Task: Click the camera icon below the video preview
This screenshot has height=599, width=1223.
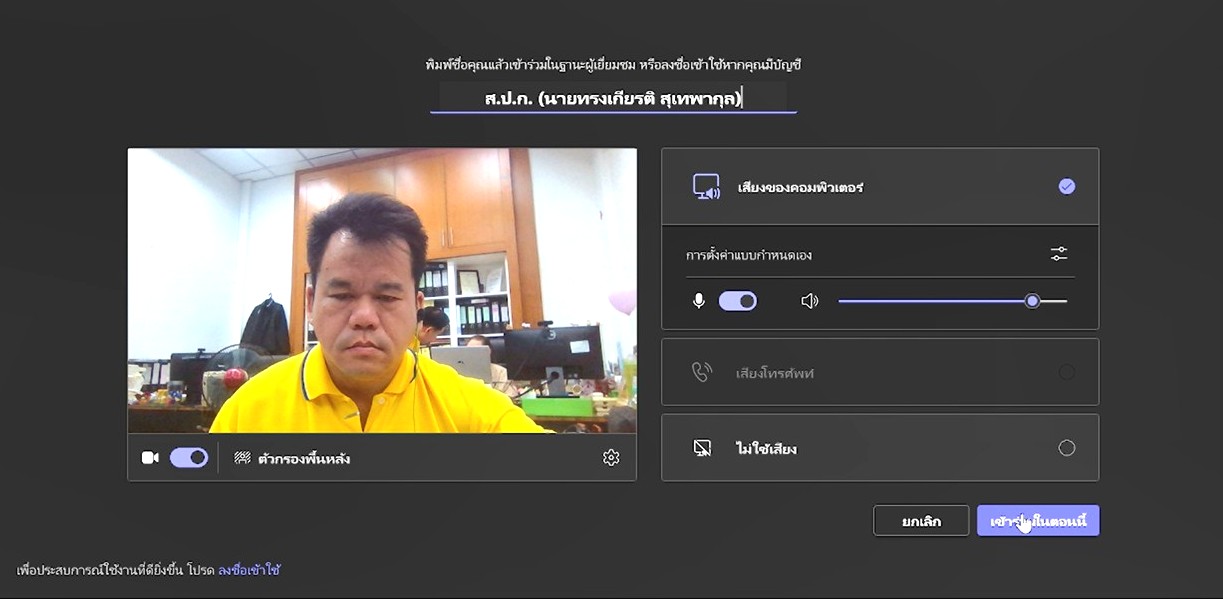Action: [x=150, y=458]
